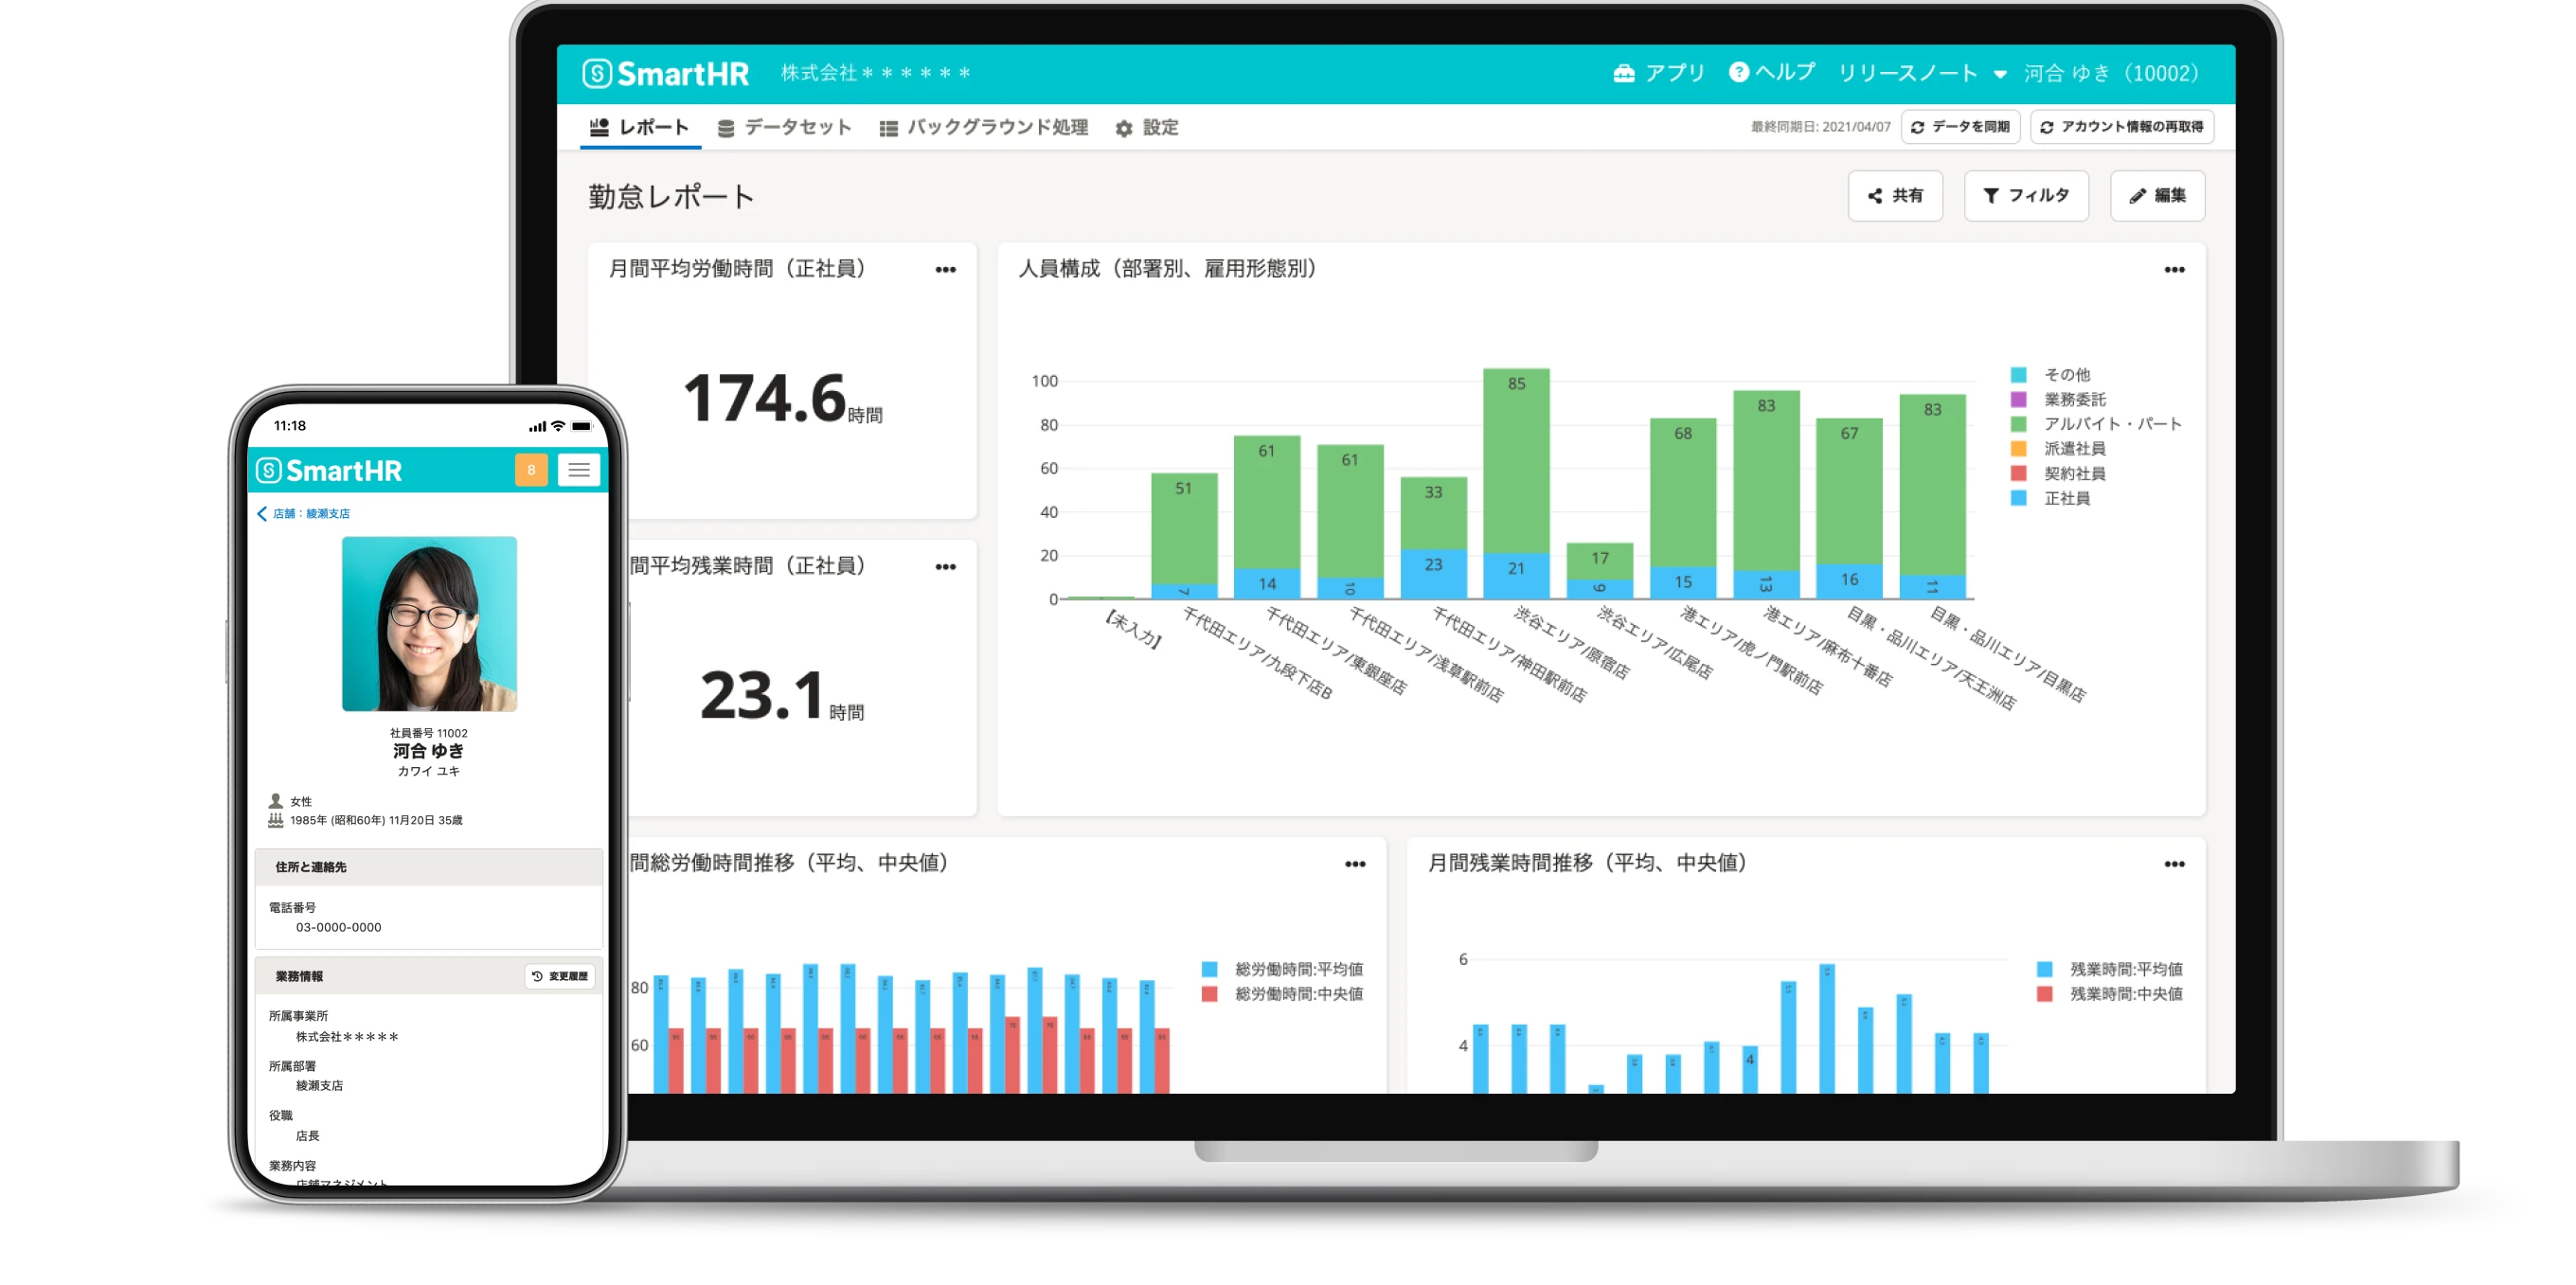Open the アプリ toolbox icon

coord(1623,73)
